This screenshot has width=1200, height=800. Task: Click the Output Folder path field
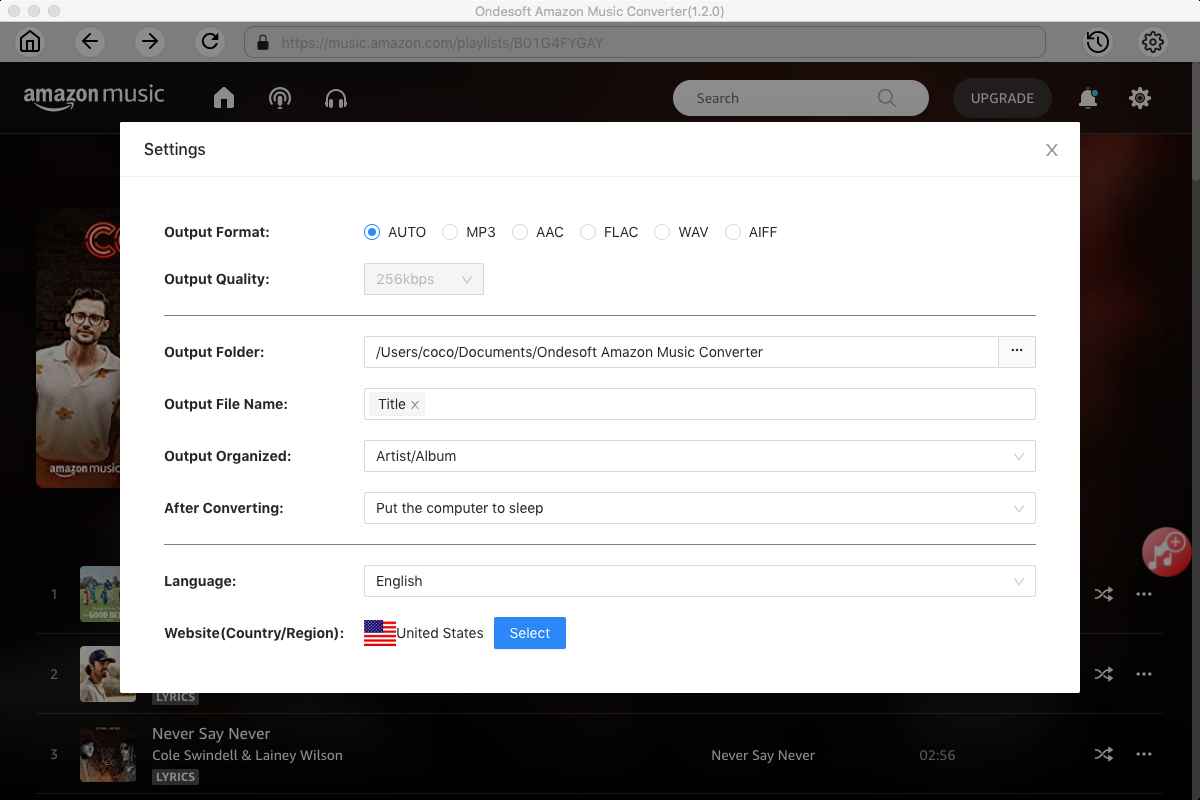click(x=680, y=352)
